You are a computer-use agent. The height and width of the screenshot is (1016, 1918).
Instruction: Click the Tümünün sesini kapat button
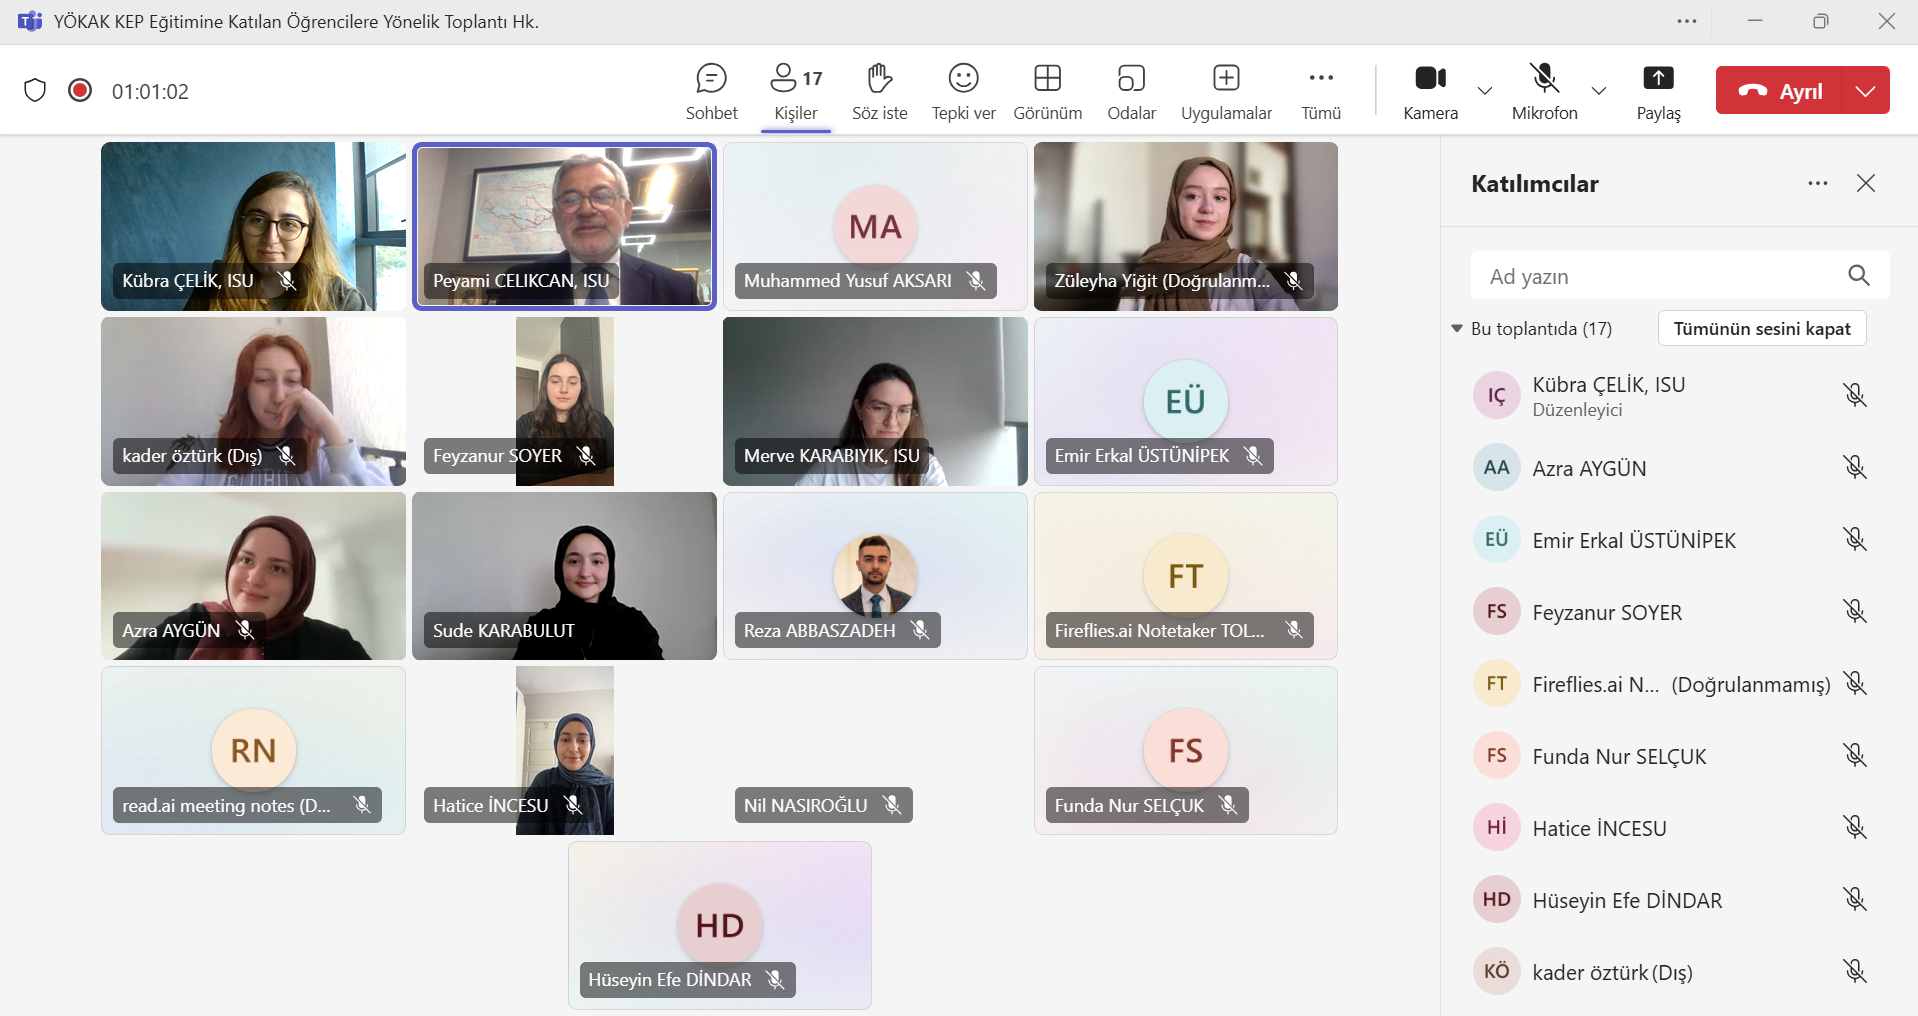1762,329
